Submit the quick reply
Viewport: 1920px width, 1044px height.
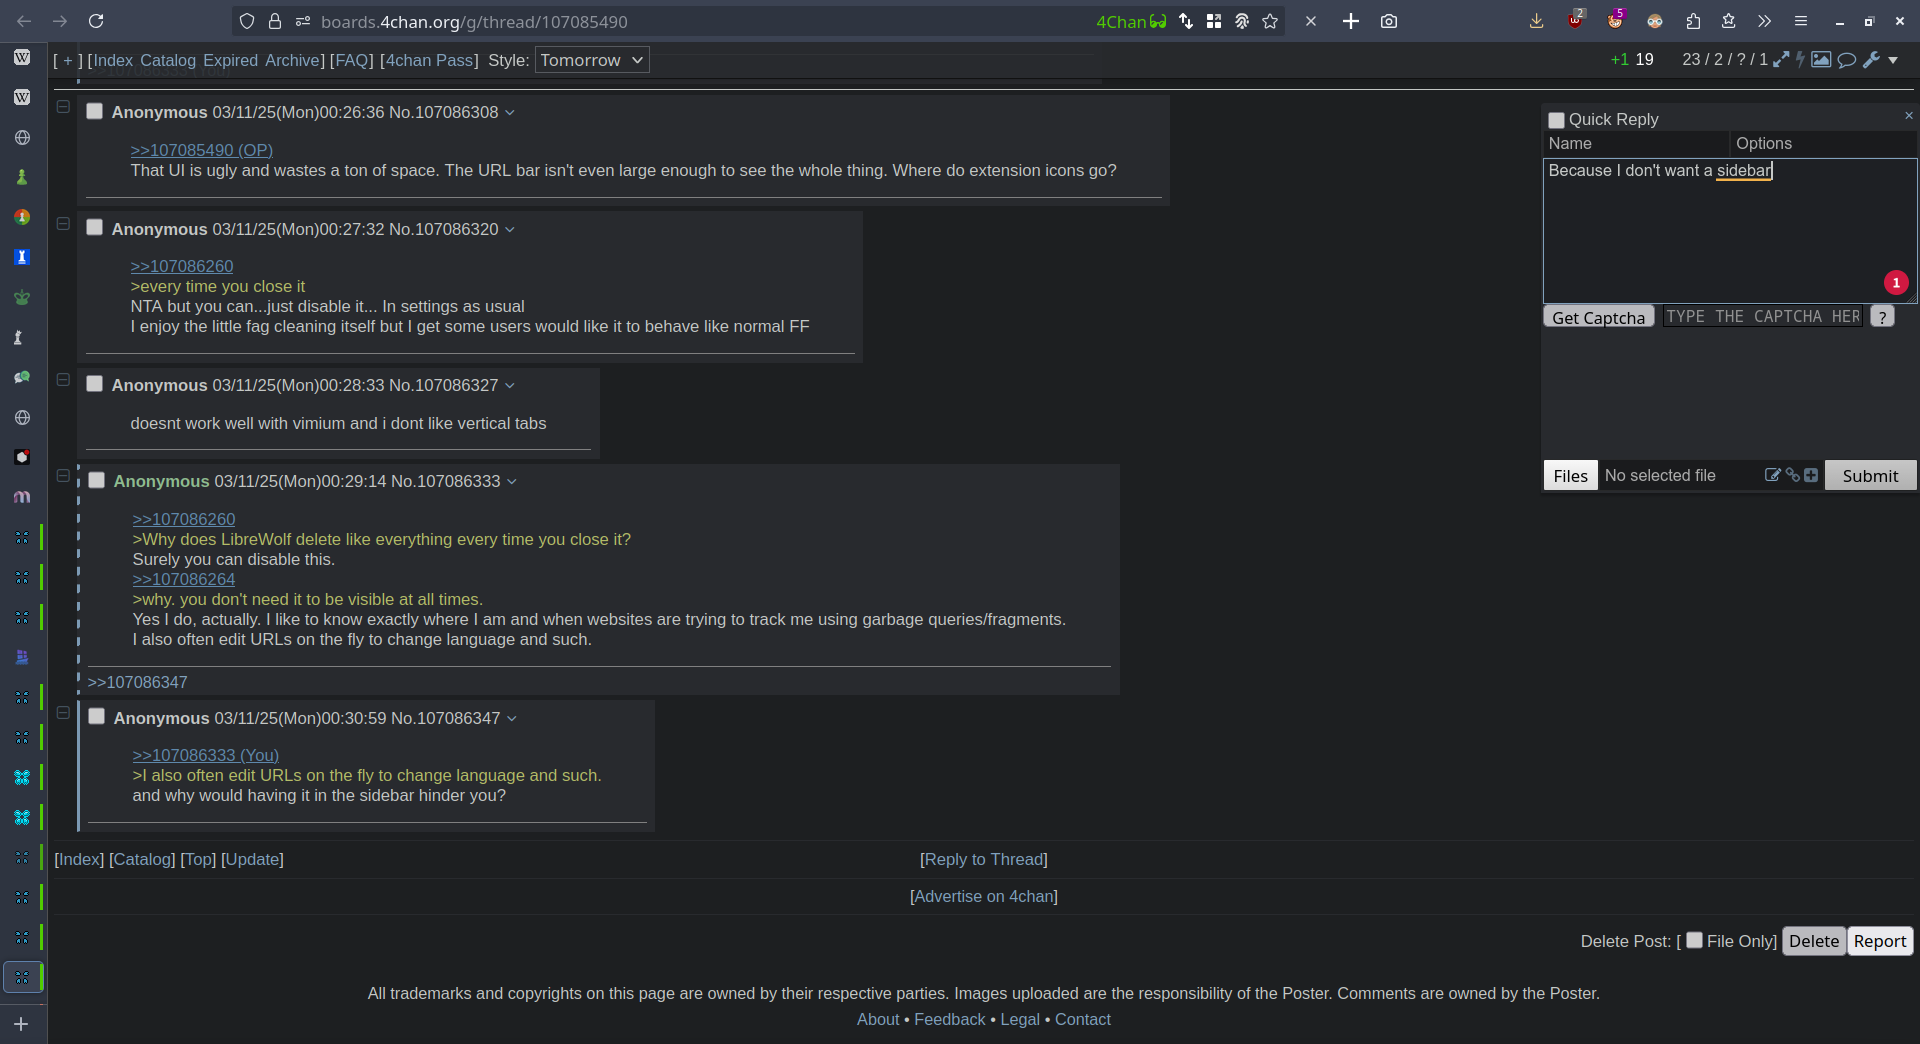1871,476
